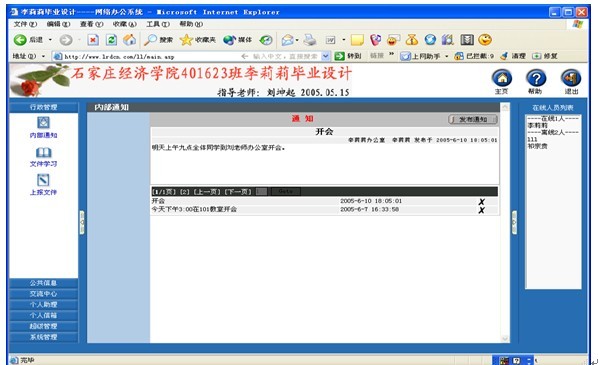
Task: Click the 下一页 next page link
Action: pos(238,191)
